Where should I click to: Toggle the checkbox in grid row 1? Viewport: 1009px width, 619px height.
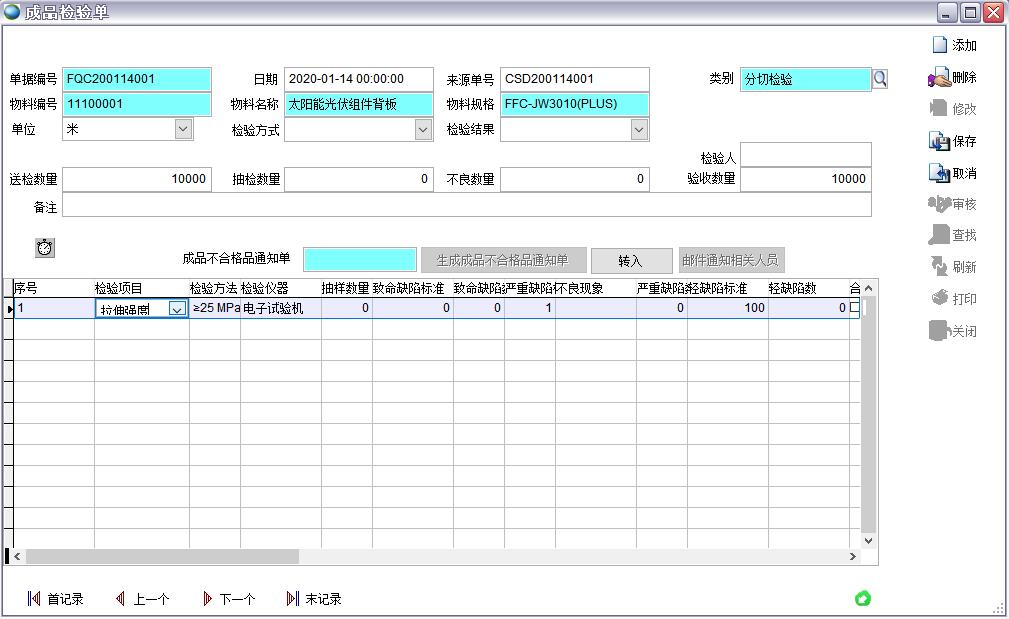pyautogui.click(x=854, y=308)
